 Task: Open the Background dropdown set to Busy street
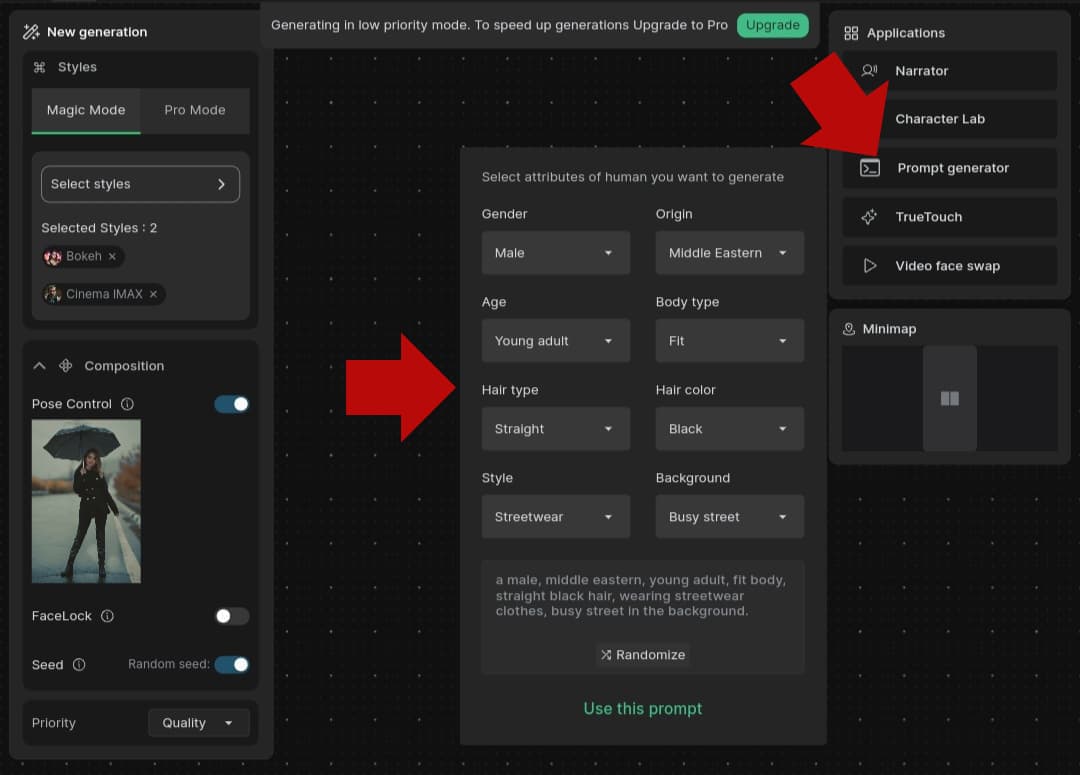(x=729, y=516)
